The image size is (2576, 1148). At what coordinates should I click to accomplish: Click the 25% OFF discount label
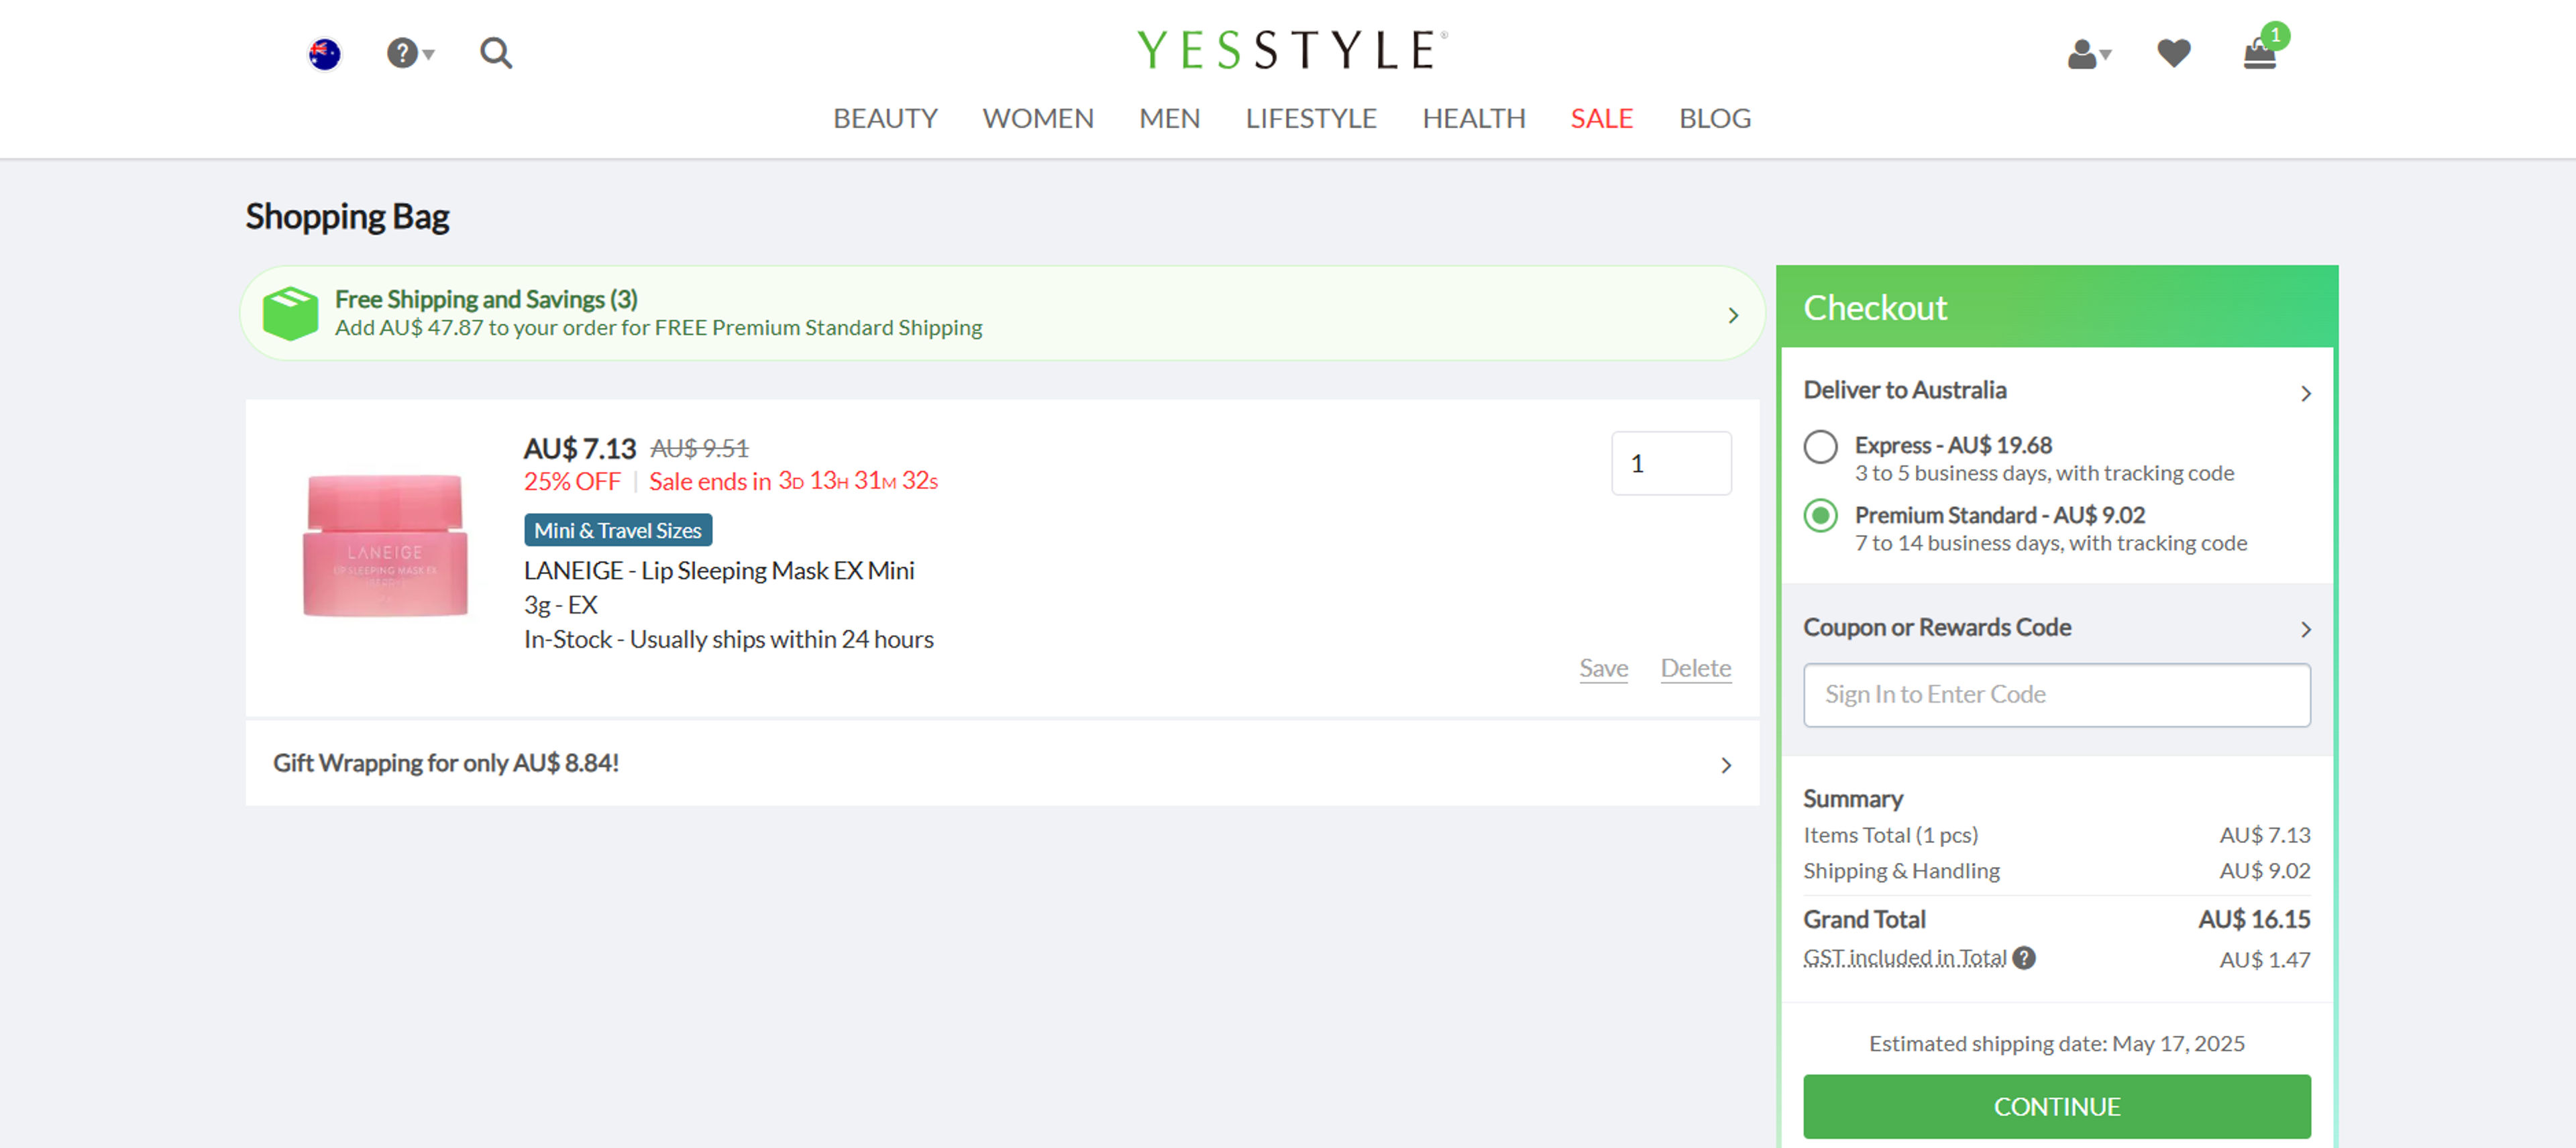(572, 481)
